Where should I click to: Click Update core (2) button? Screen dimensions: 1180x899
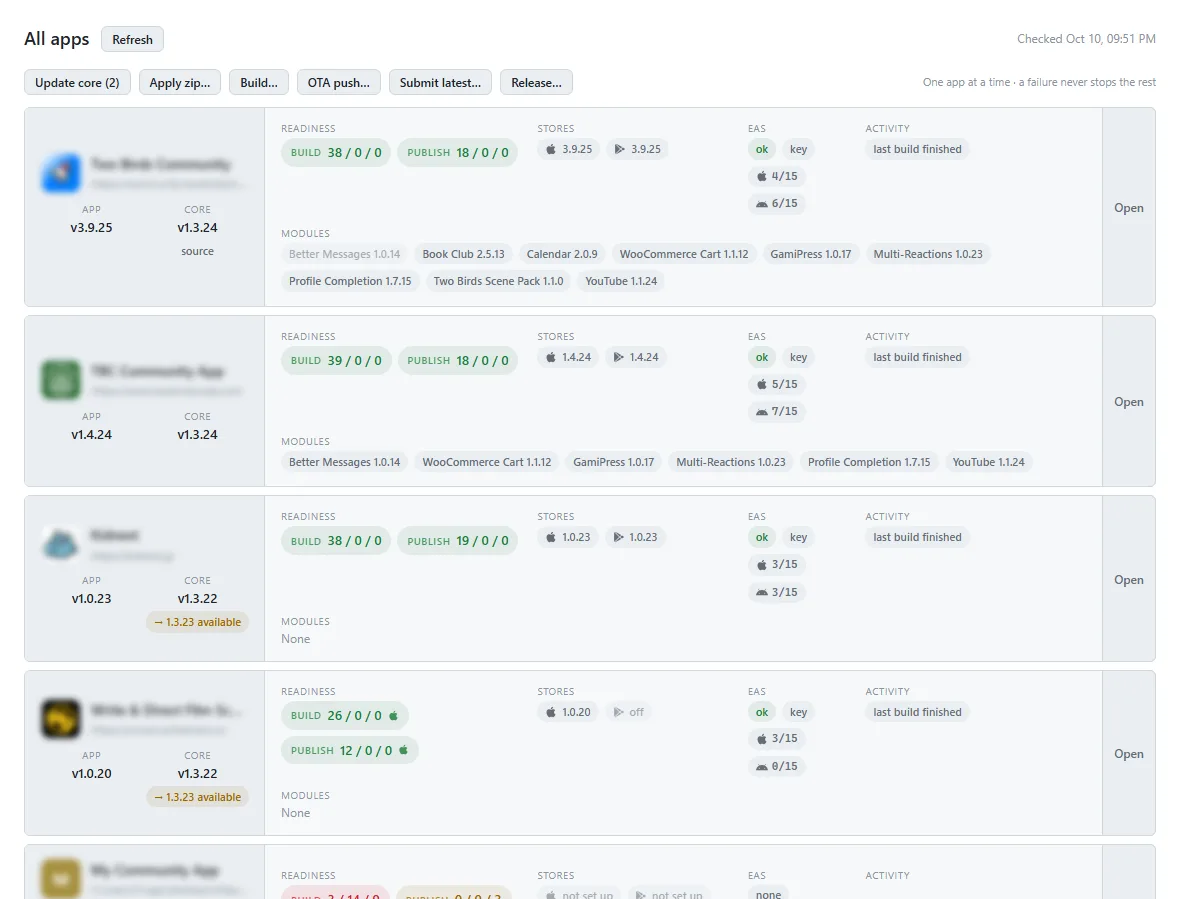tap(77, 83)
